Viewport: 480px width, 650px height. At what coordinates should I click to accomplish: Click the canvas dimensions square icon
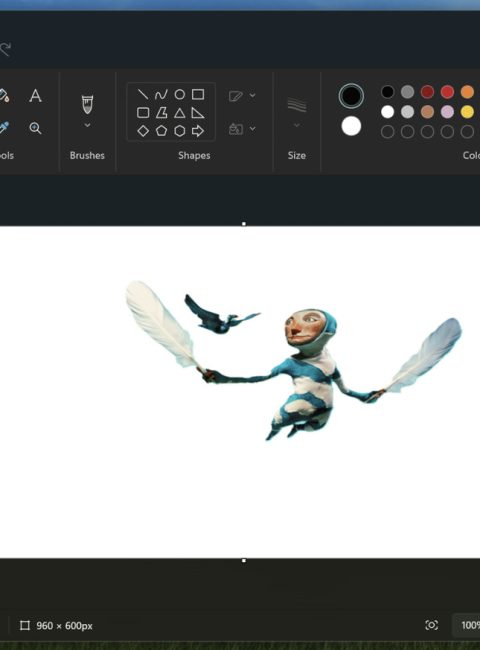(x=25, y=626)
